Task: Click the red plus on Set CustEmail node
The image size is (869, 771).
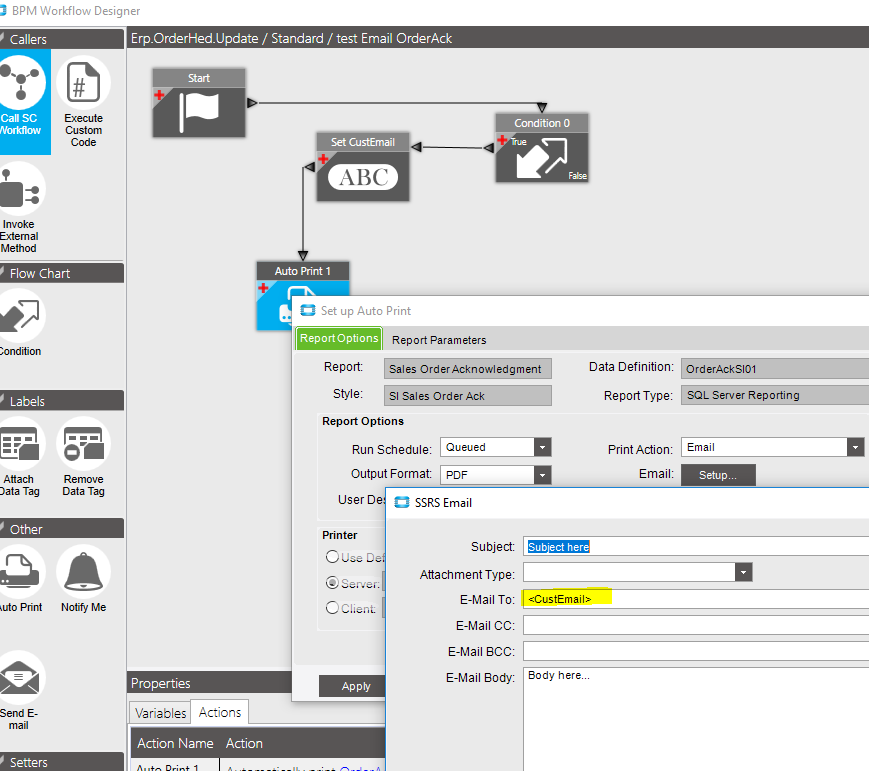Action: pos(323,159)
